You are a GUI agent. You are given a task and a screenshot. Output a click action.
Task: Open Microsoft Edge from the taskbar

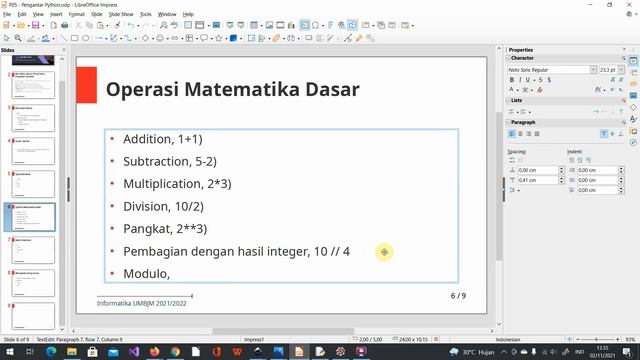51,351
